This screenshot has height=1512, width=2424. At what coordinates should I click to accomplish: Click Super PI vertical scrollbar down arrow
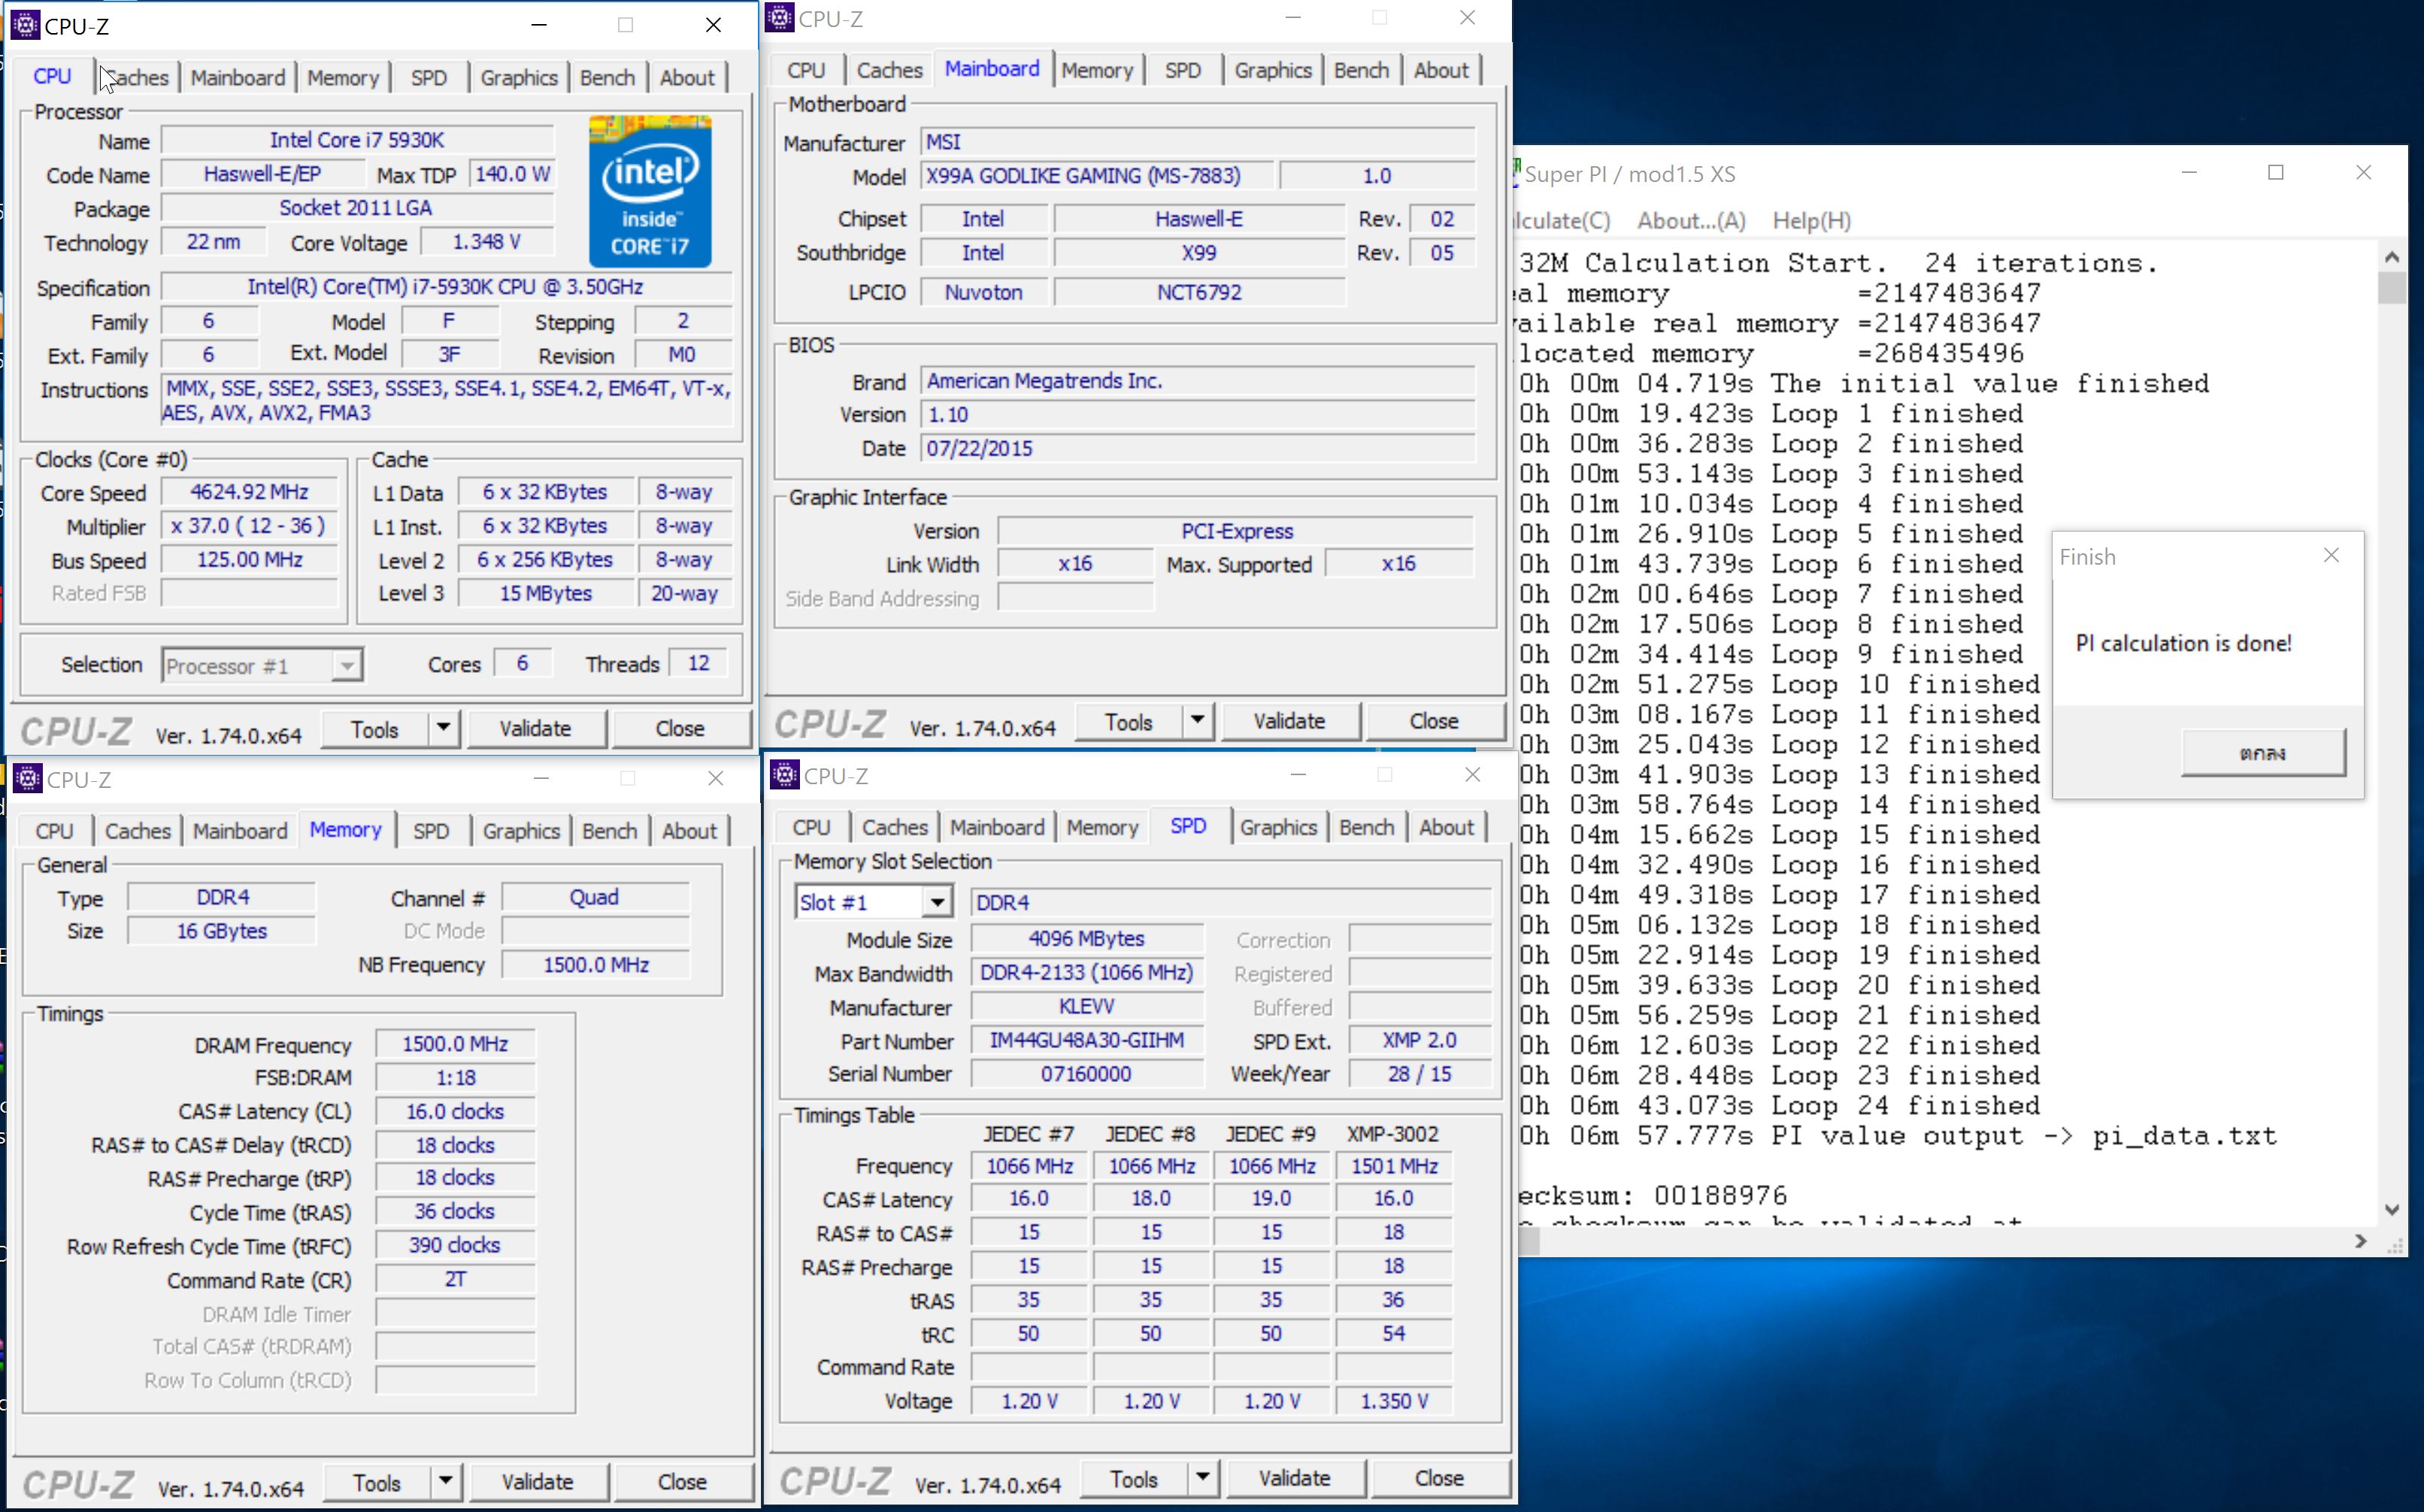[x=2392, y=1209]
